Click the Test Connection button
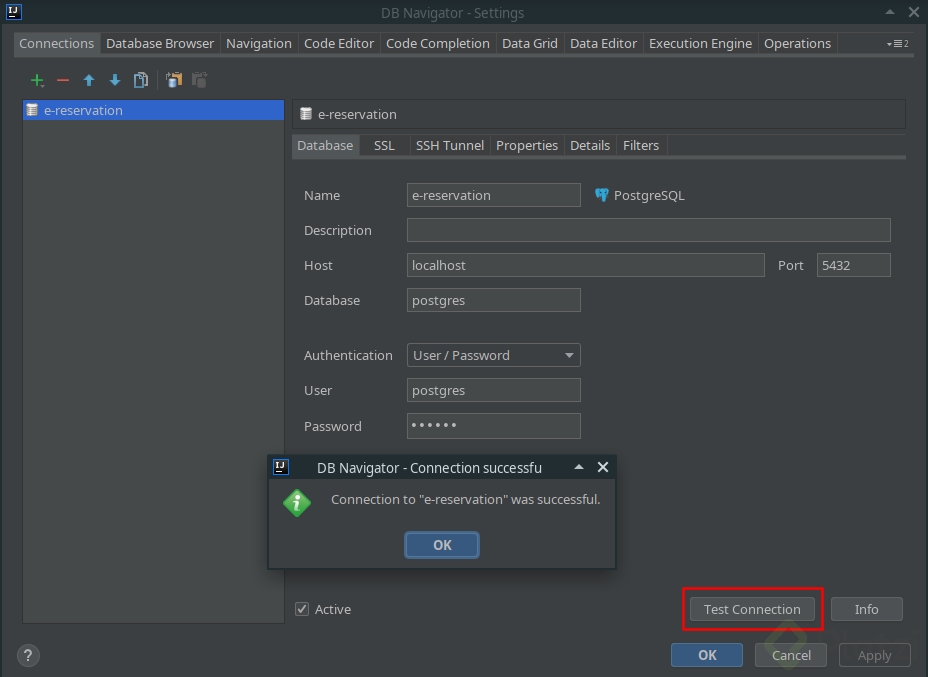 pos(752,609)
